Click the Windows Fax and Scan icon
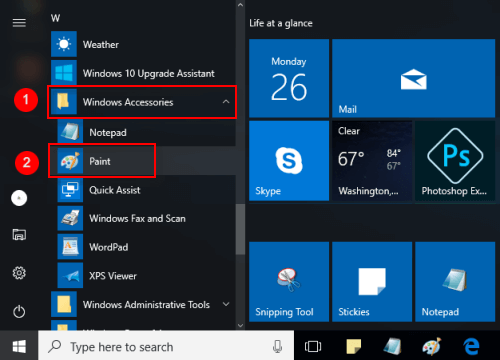The image size is (500, 360). 70,218
